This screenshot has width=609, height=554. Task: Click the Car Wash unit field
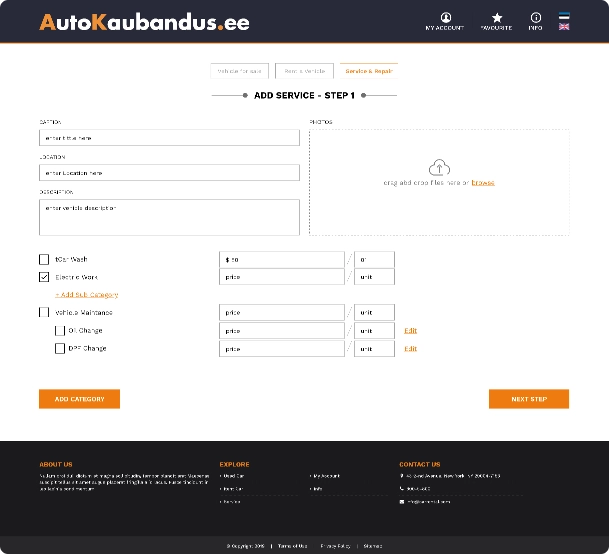pos(374,260)
